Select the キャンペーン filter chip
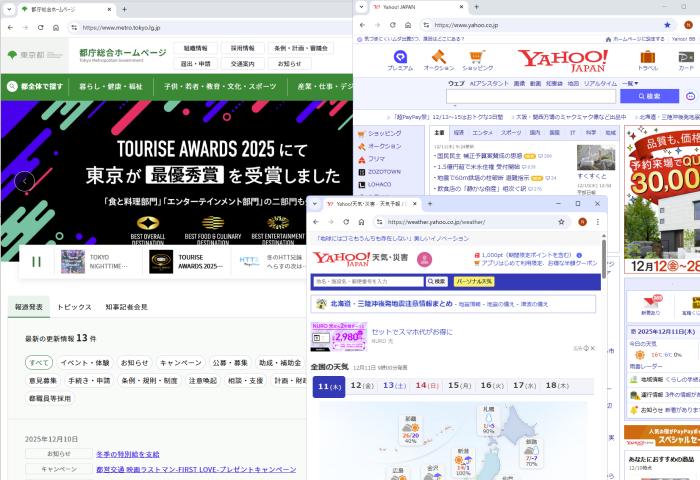The width and height of the screenshot is (700, 480). [x=180, y=363]
